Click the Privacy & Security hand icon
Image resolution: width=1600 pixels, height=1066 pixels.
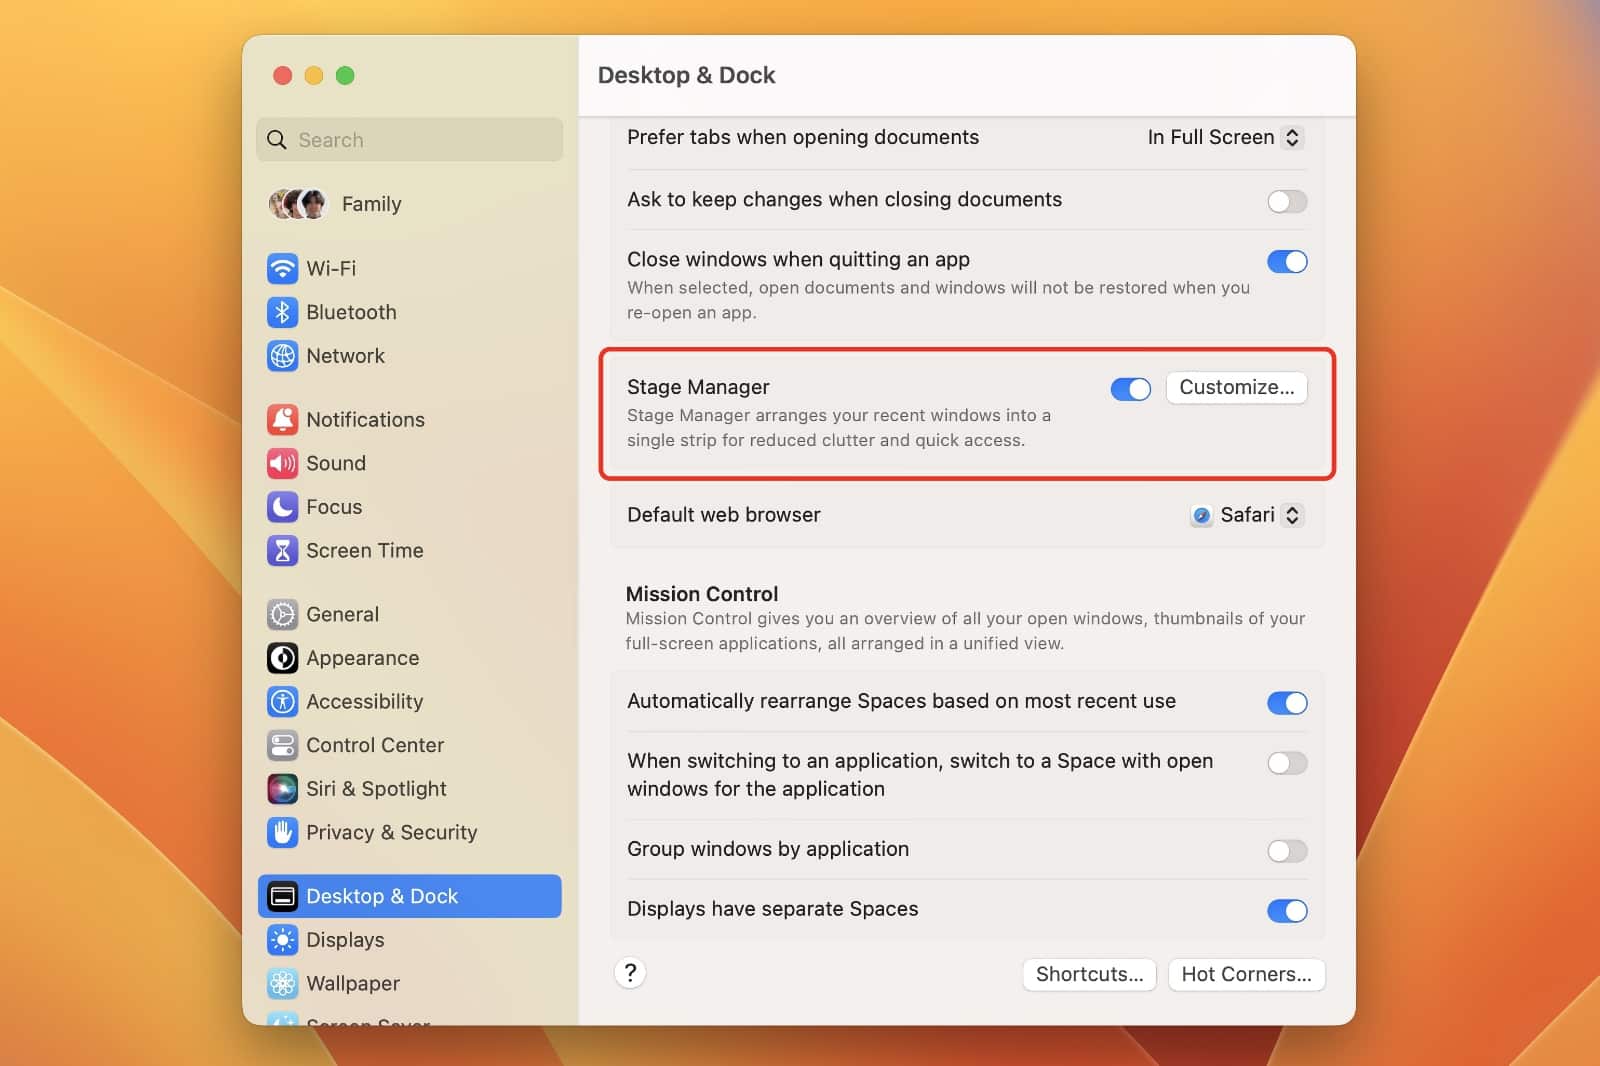click(283, 832)
